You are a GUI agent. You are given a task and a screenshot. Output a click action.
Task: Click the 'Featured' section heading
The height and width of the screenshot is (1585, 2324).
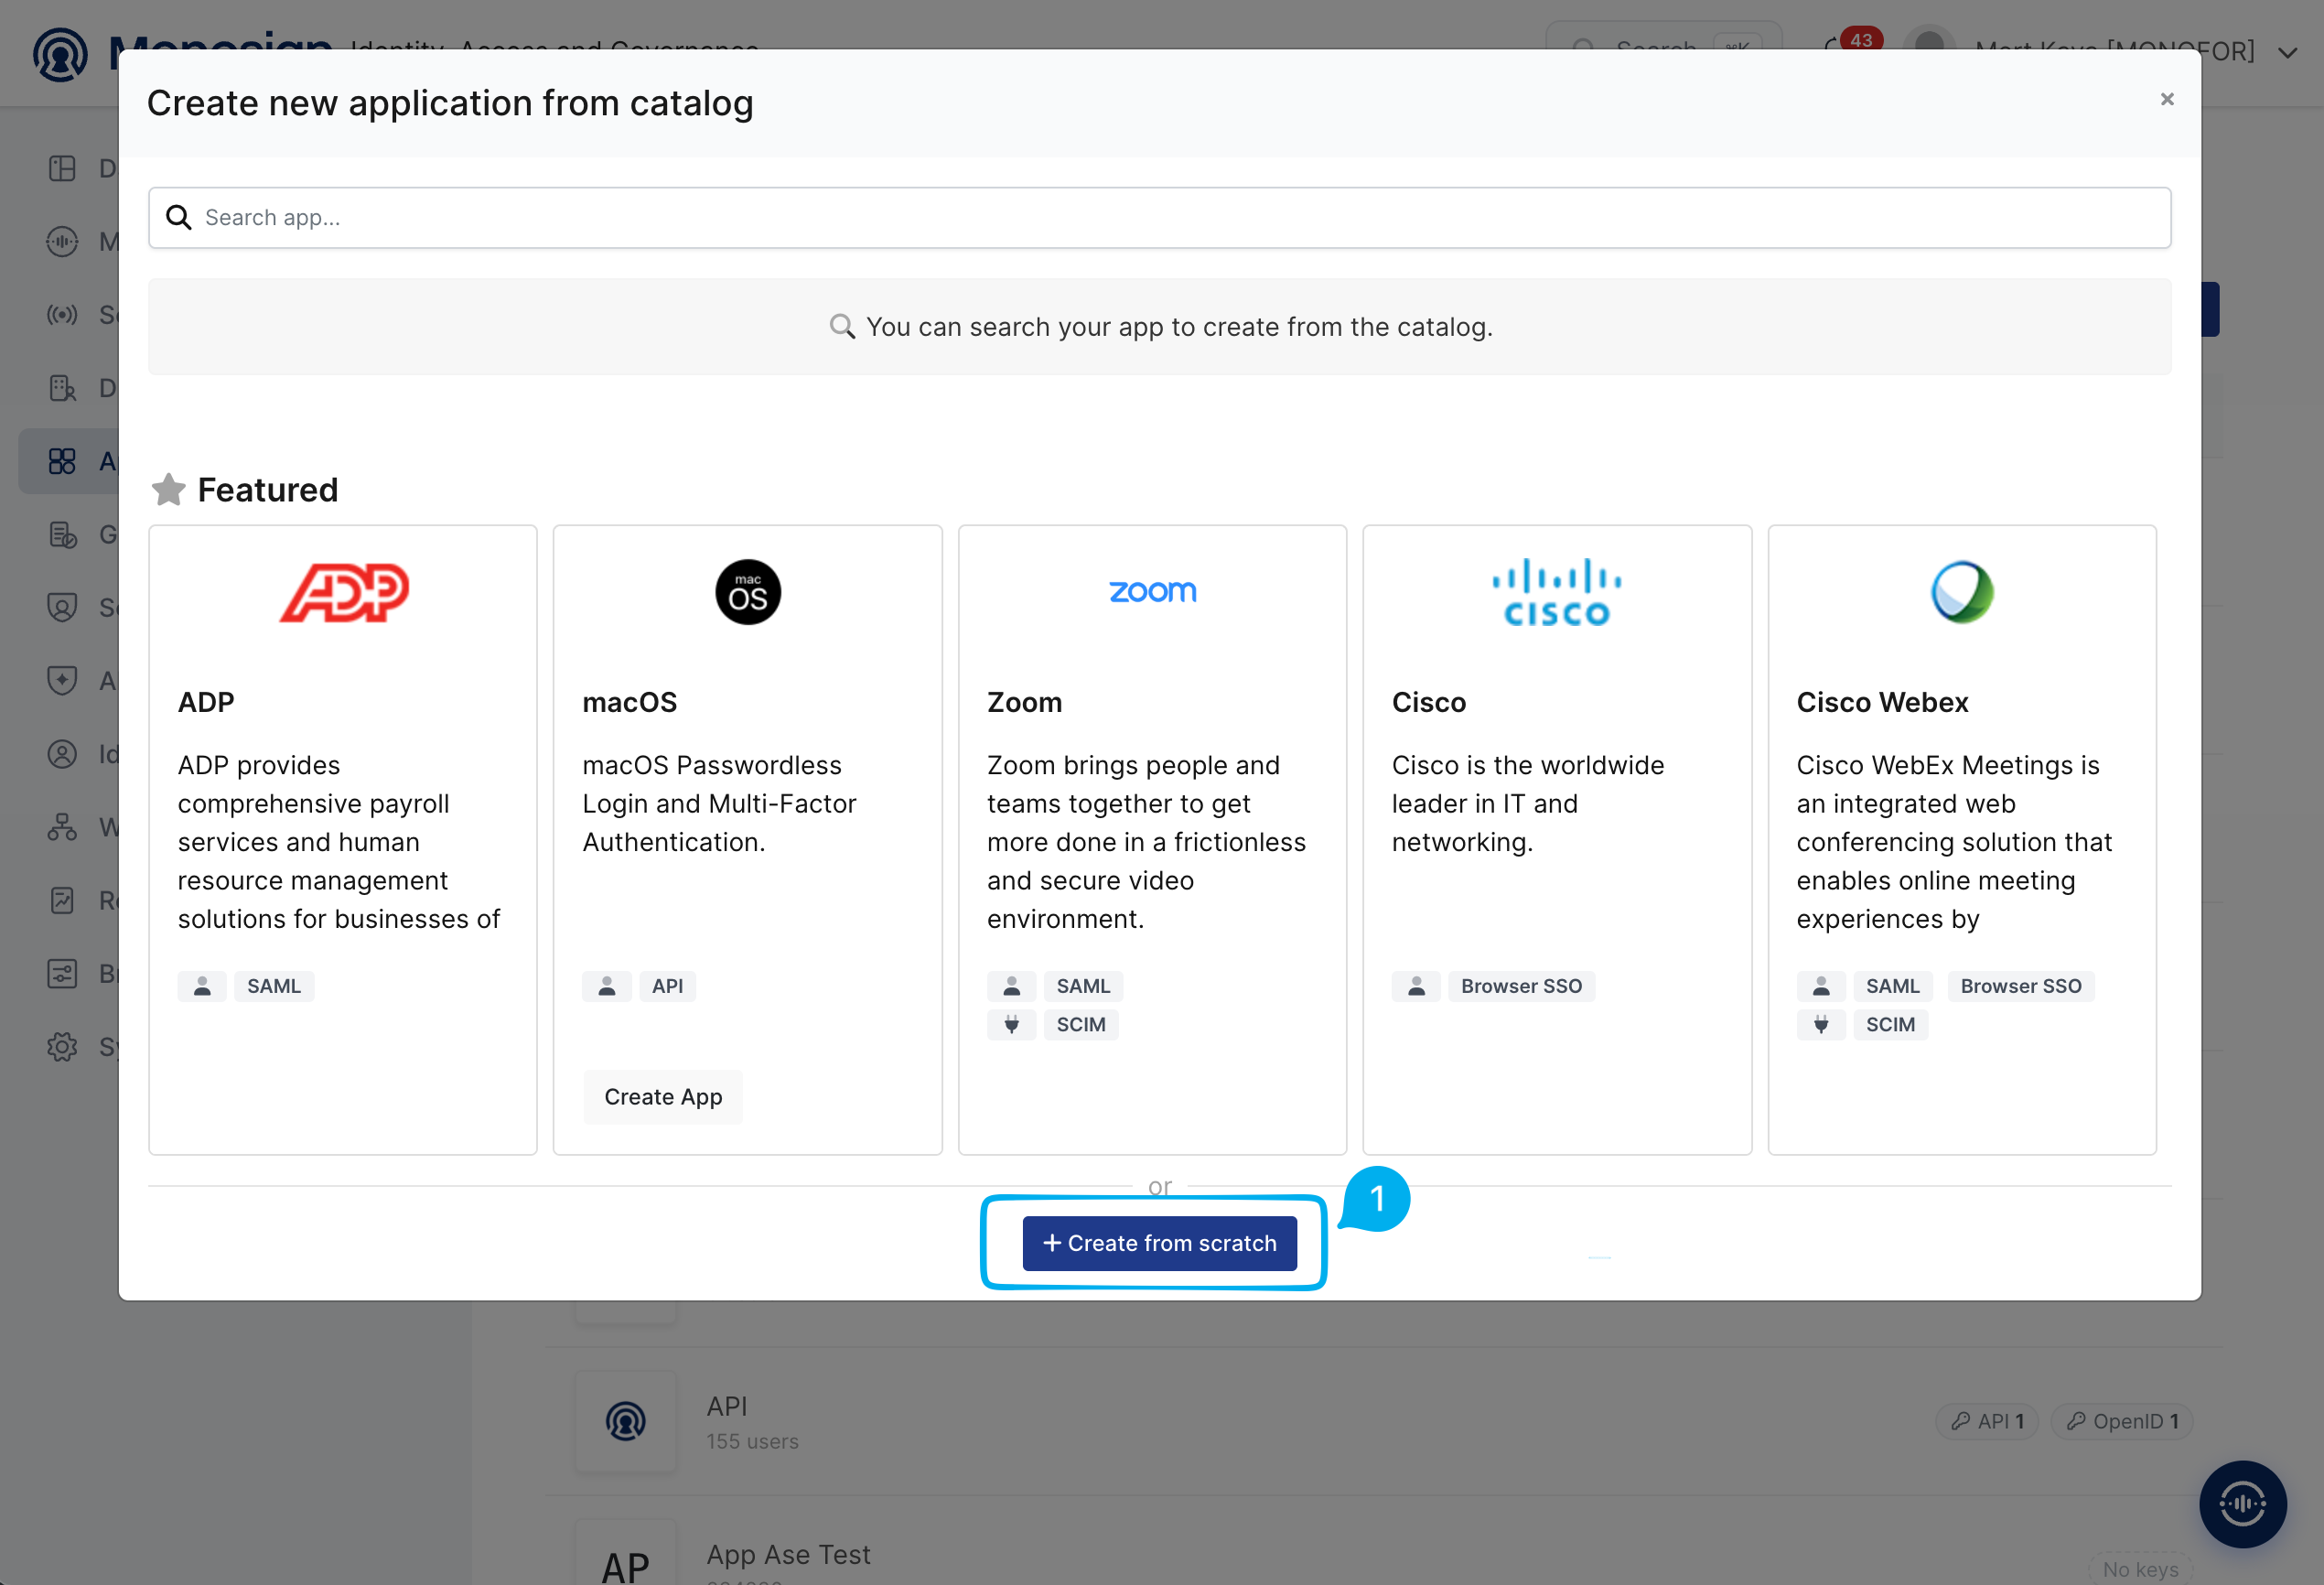pyautogui.click(x=268, y=490)
